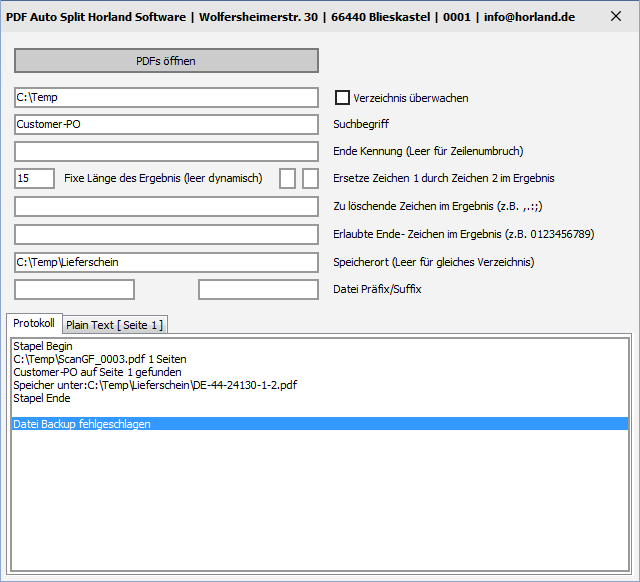The width and height of the screenshot is (640, 582).
Task: Select the second Ersetze Zeichen box
Action: pos(310,178)
